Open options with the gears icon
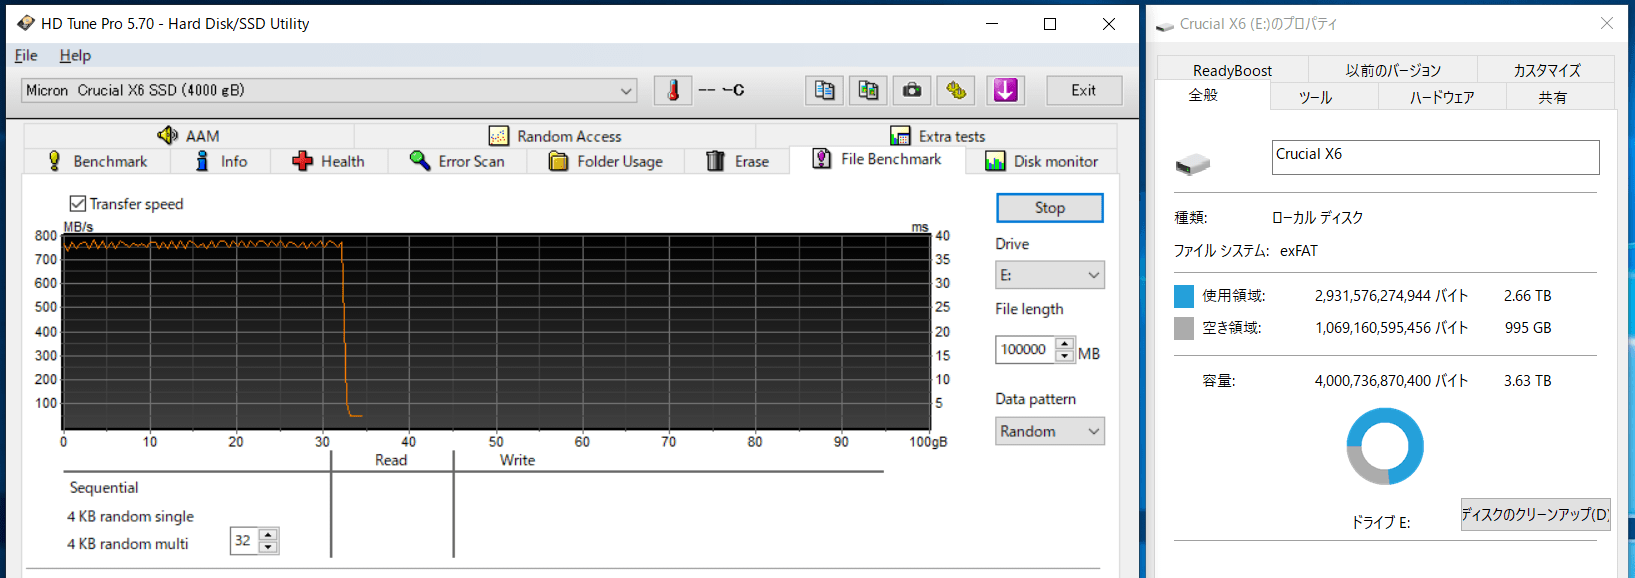The width and height of the screenshot is (1635, 578). coord(956,90)
